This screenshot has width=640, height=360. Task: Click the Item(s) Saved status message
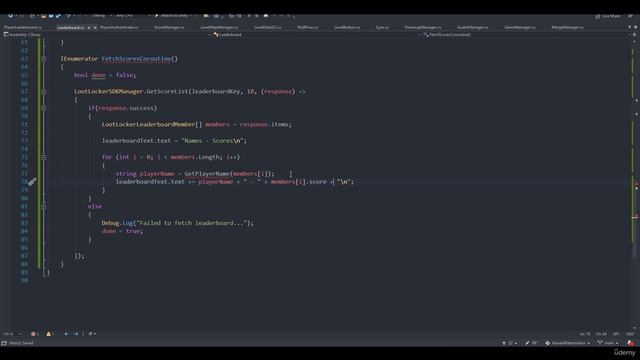click(21, 343)
